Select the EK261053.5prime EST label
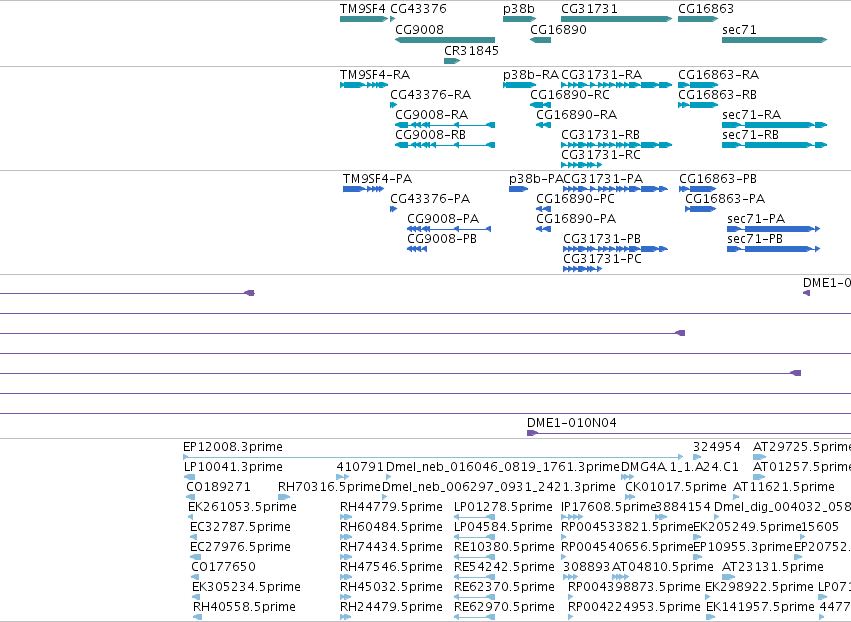The width and height of the screenshot is (851, 622). click(x=242, y=507)
